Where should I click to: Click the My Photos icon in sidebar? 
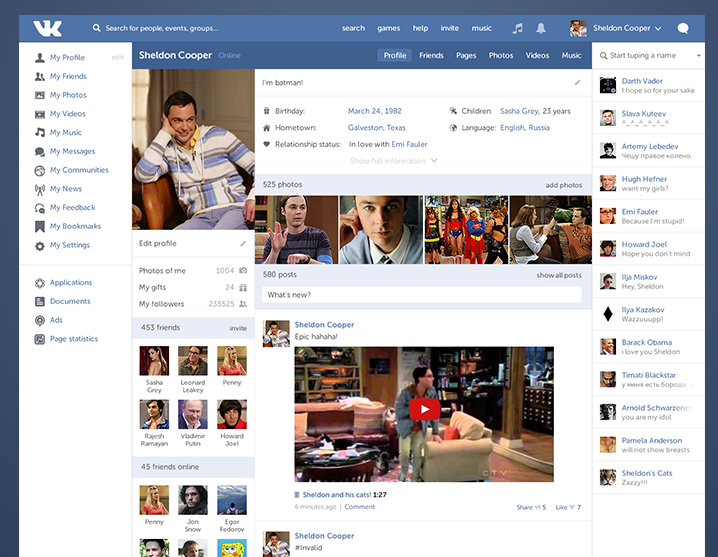[40, 95]
